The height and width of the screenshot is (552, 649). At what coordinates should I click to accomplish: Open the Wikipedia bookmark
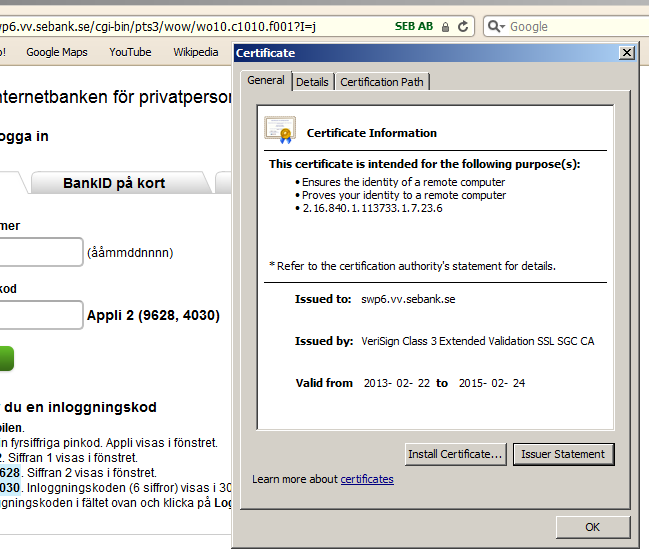[195, 52]
